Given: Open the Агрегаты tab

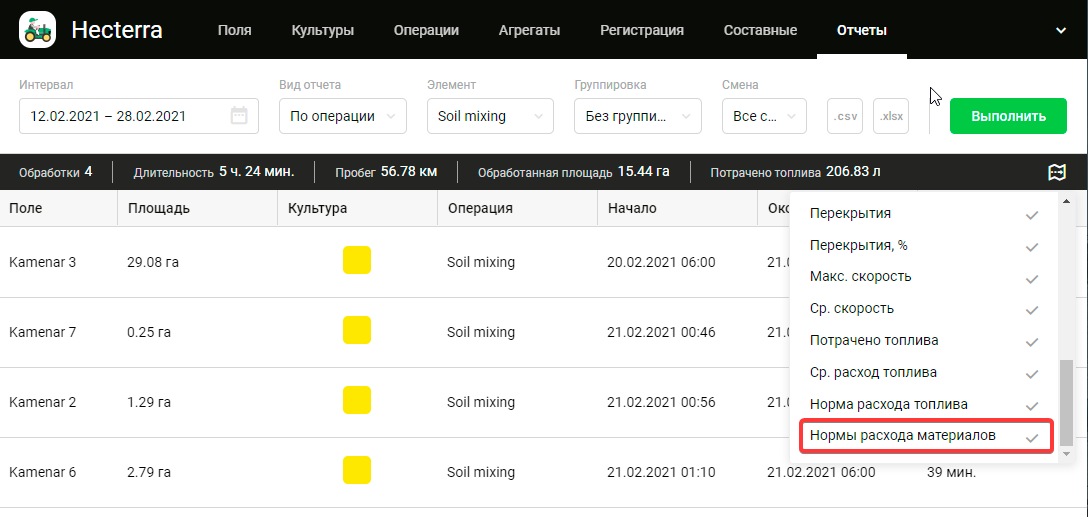Looking at the screenshot, I should click(529, 30).
